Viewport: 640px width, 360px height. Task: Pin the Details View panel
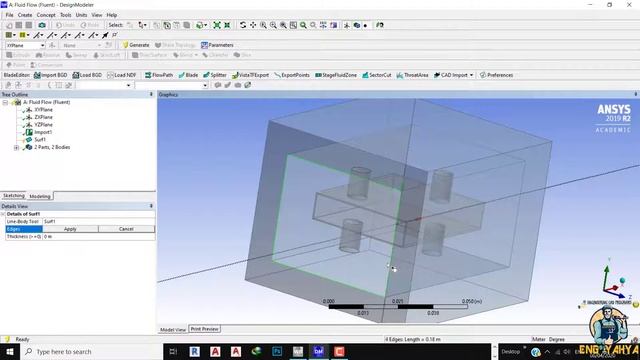click(x=151, y=206)
